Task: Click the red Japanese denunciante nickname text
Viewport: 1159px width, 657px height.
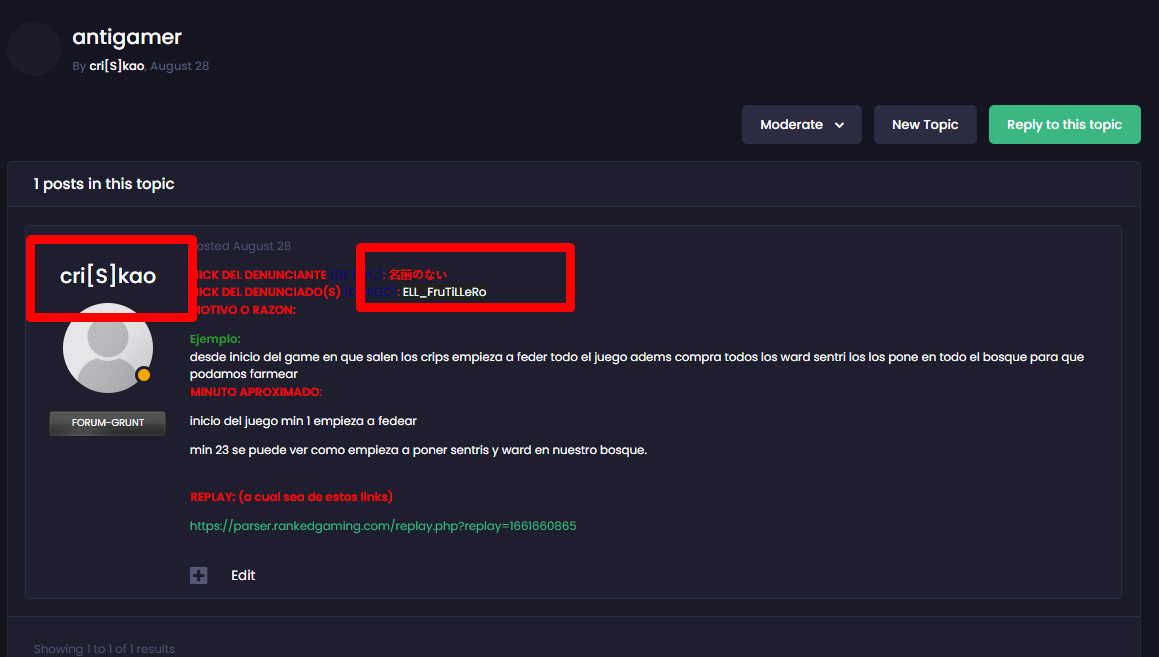Action: pyautogui.click(x=418, y=275)
